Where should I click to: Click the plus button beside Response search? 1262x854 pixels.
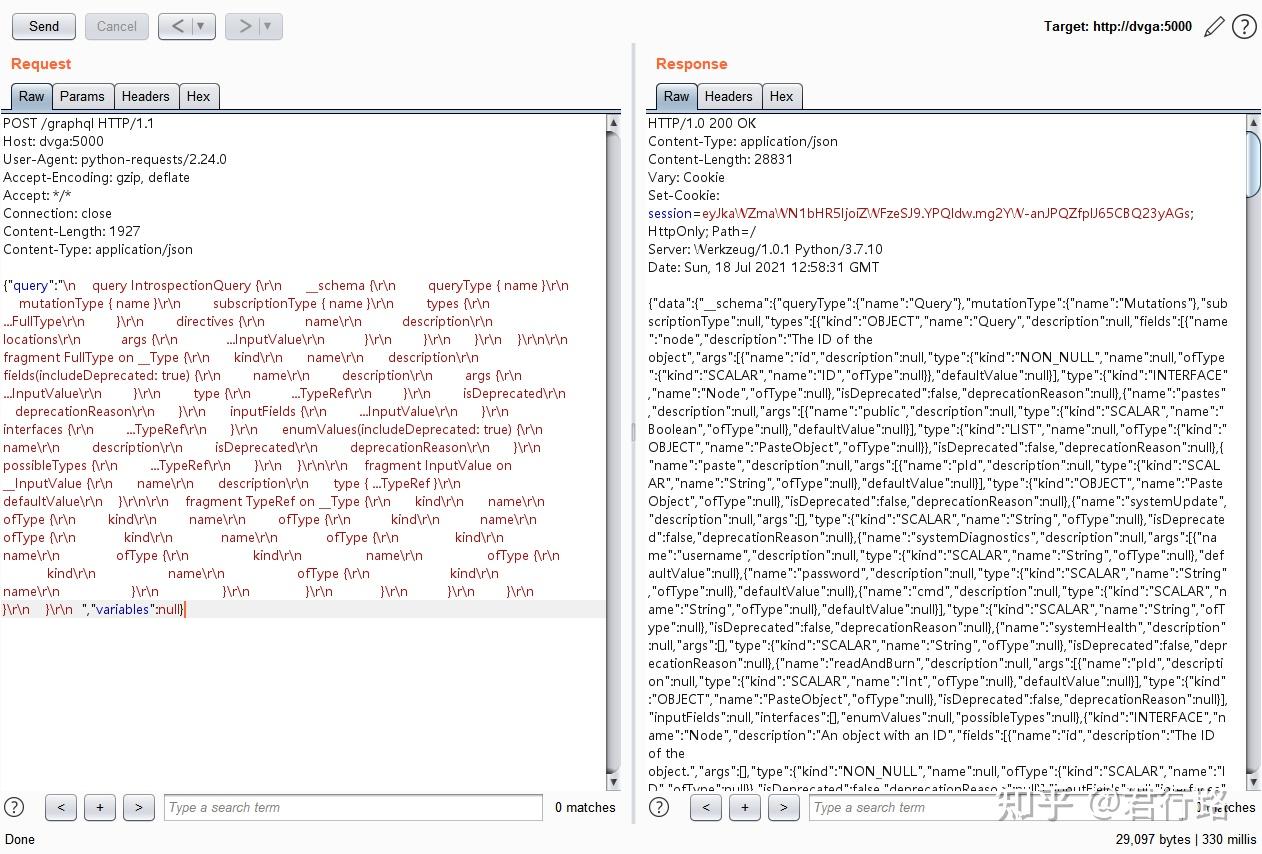(x=745, y=807)
